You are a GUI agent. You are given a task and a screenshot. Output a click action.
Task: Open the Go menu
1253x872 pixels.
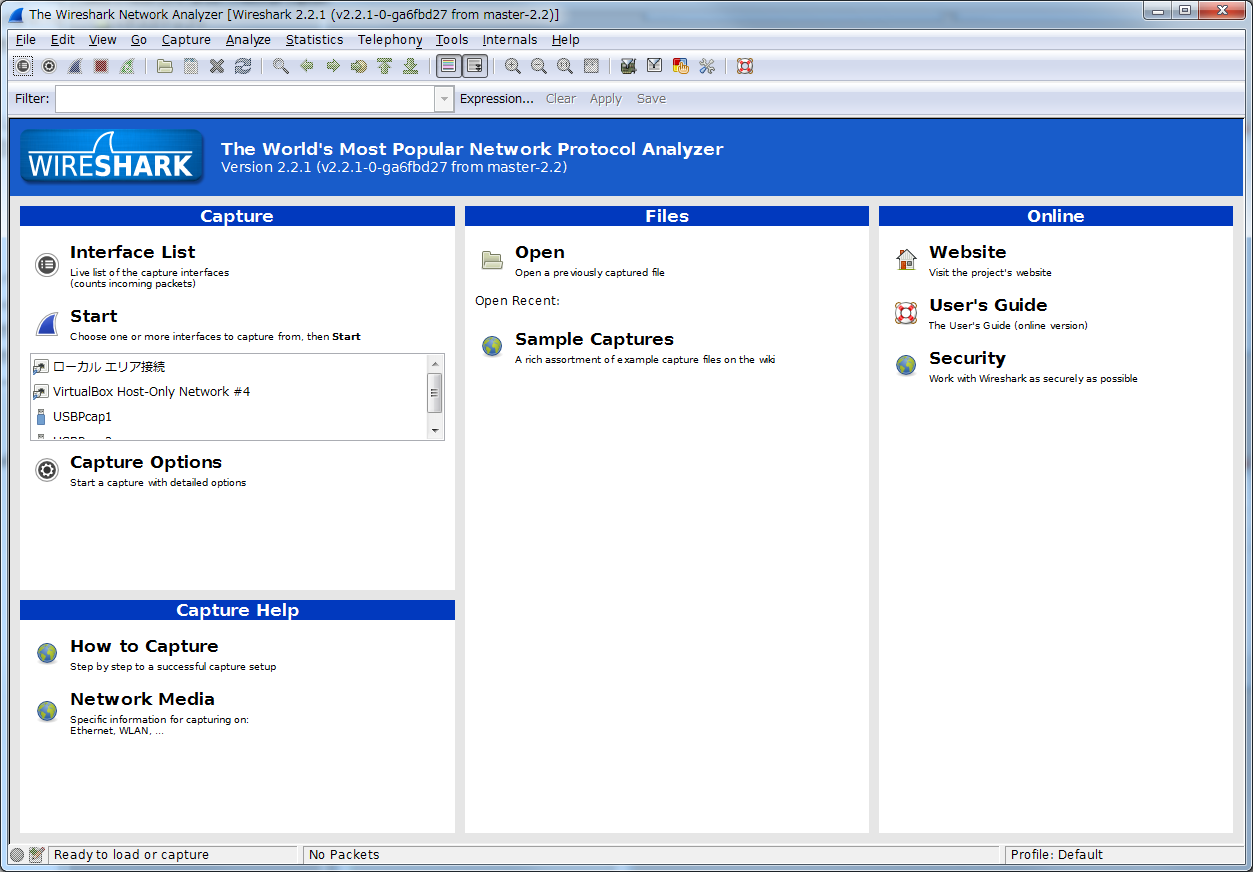[139, 40]
